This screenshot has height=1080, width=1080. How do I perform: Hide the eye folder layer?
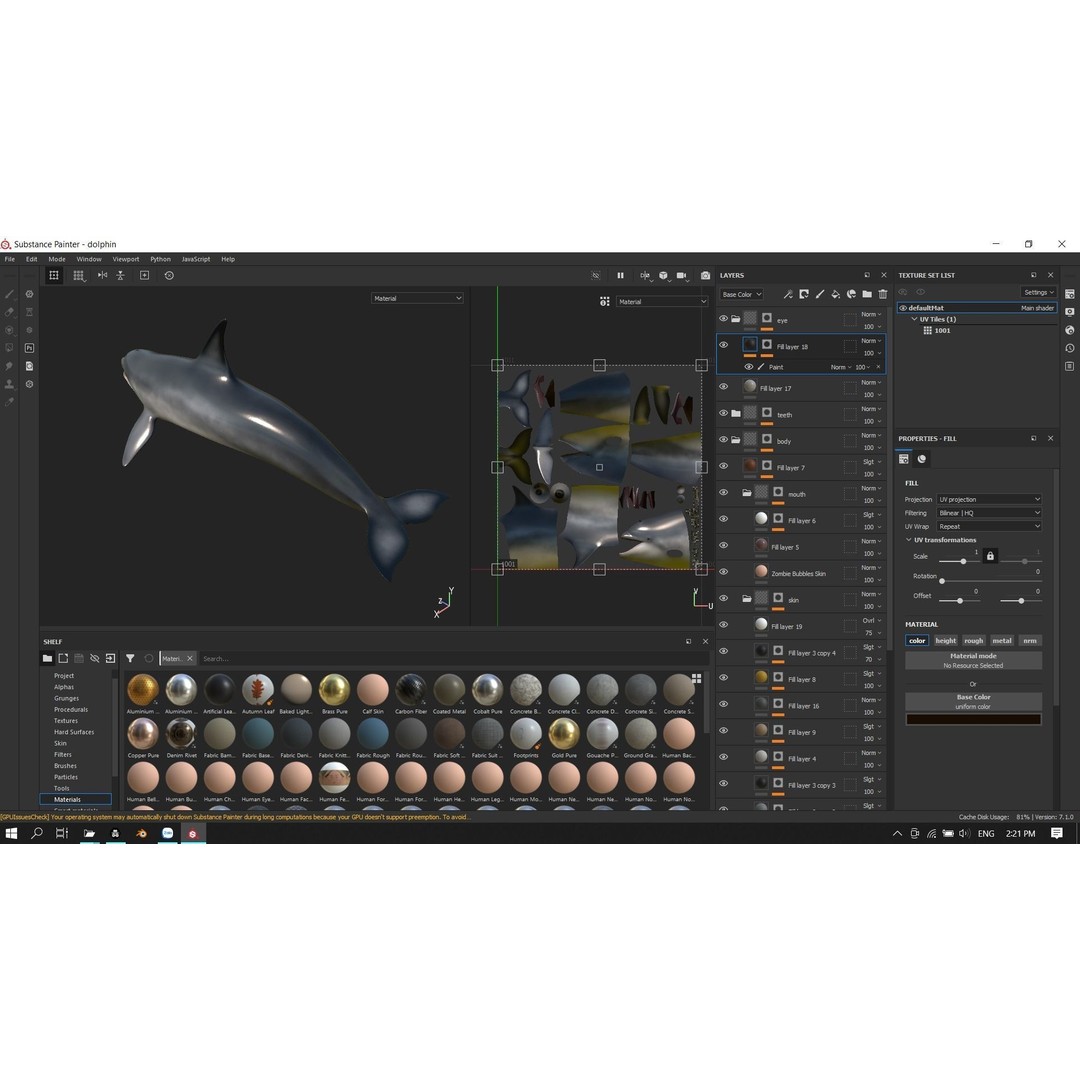coord(723,319)
